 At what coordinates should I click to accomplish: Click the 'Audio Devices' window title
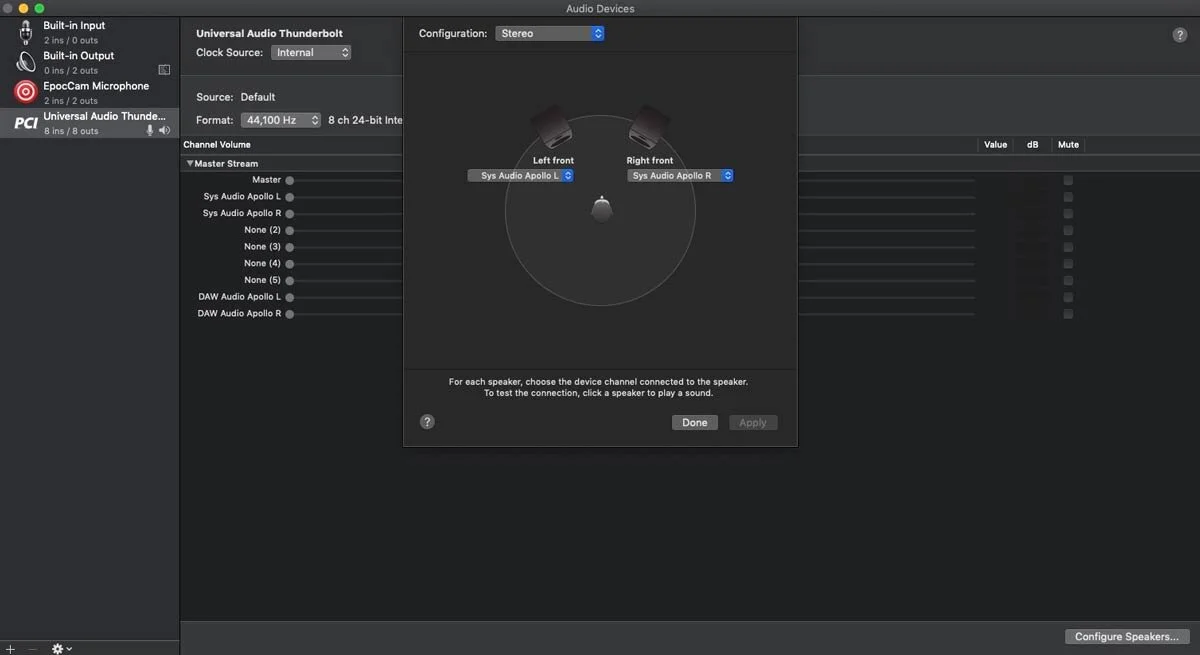click(600, 9)
